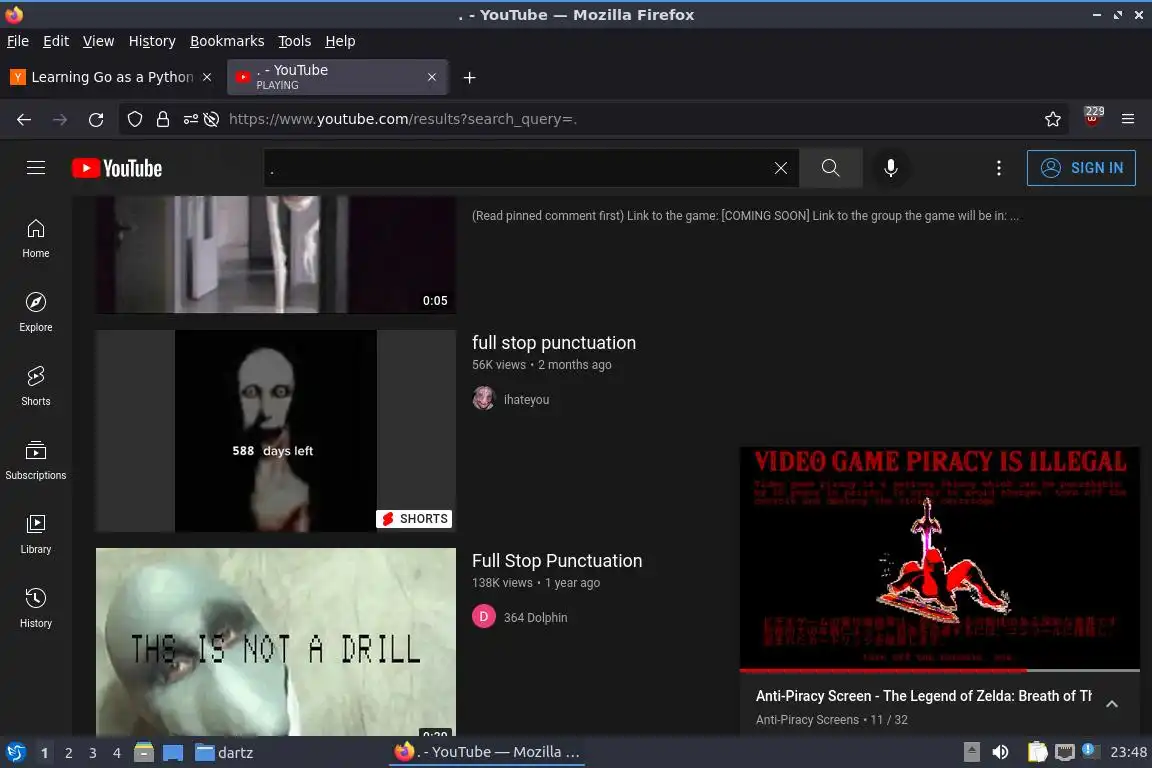1152x768 pixels.
Task: Open the Bookmarks menu
Action: [227, 41]
